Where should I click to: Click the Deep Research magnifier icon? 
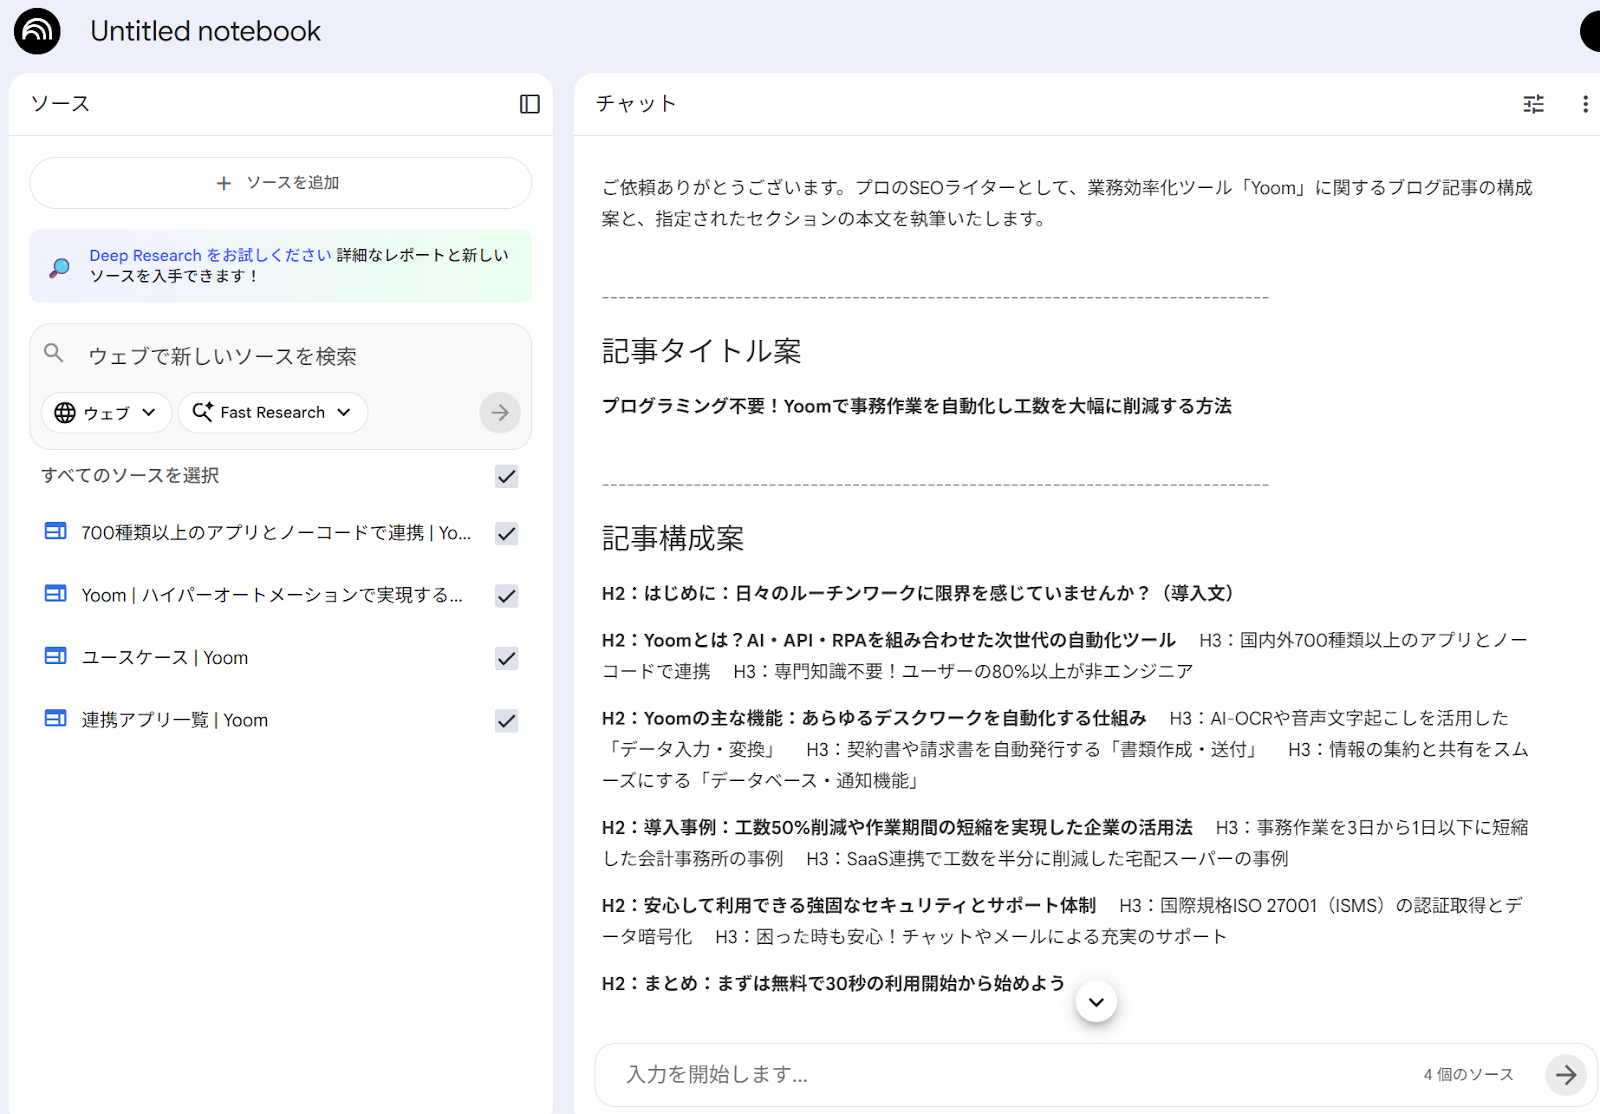click(60, 267)
